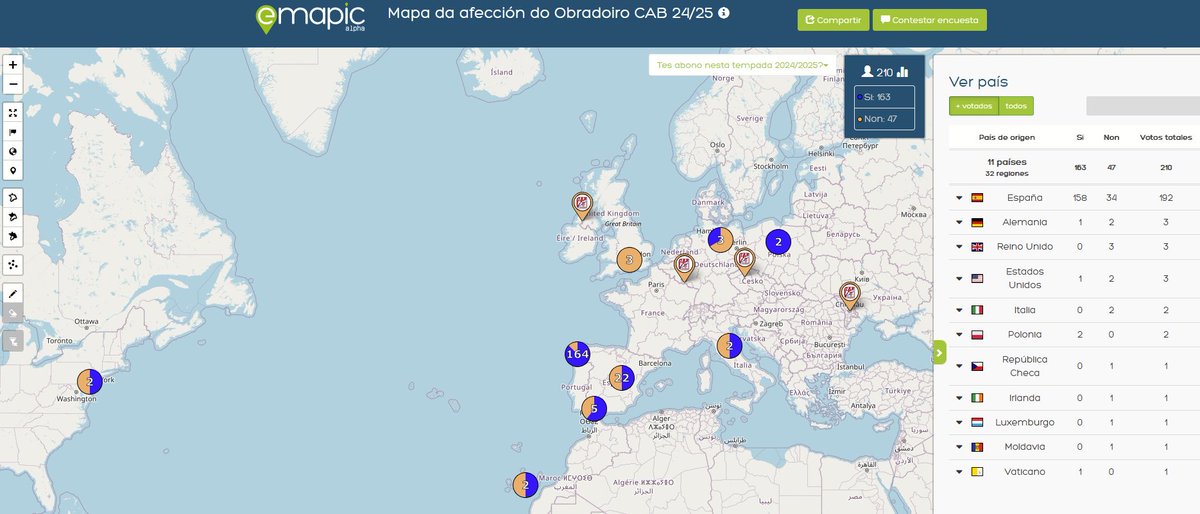Screen dimensions: 1200x514
Task: Click the Vaticano country name
Action: click(x=1026, y=472)
